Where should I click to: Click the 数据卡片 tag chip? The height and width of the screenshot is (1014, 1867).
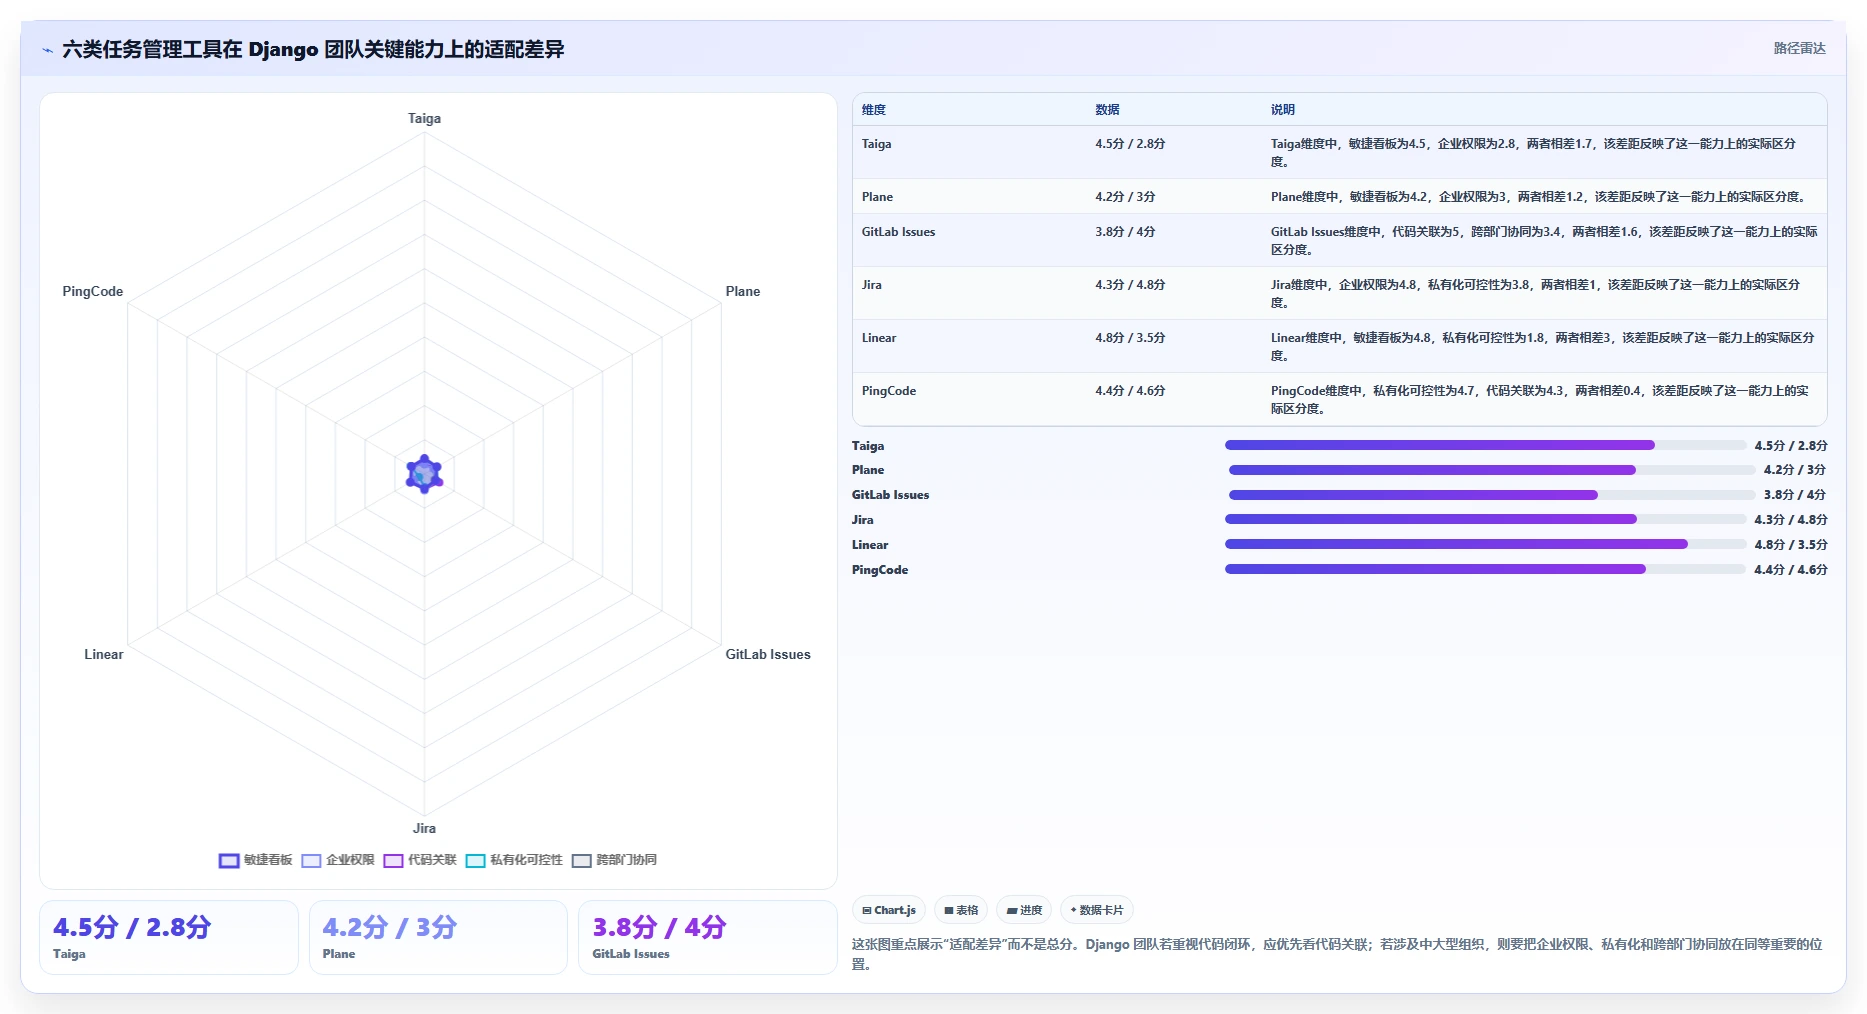click(1097, 910)
